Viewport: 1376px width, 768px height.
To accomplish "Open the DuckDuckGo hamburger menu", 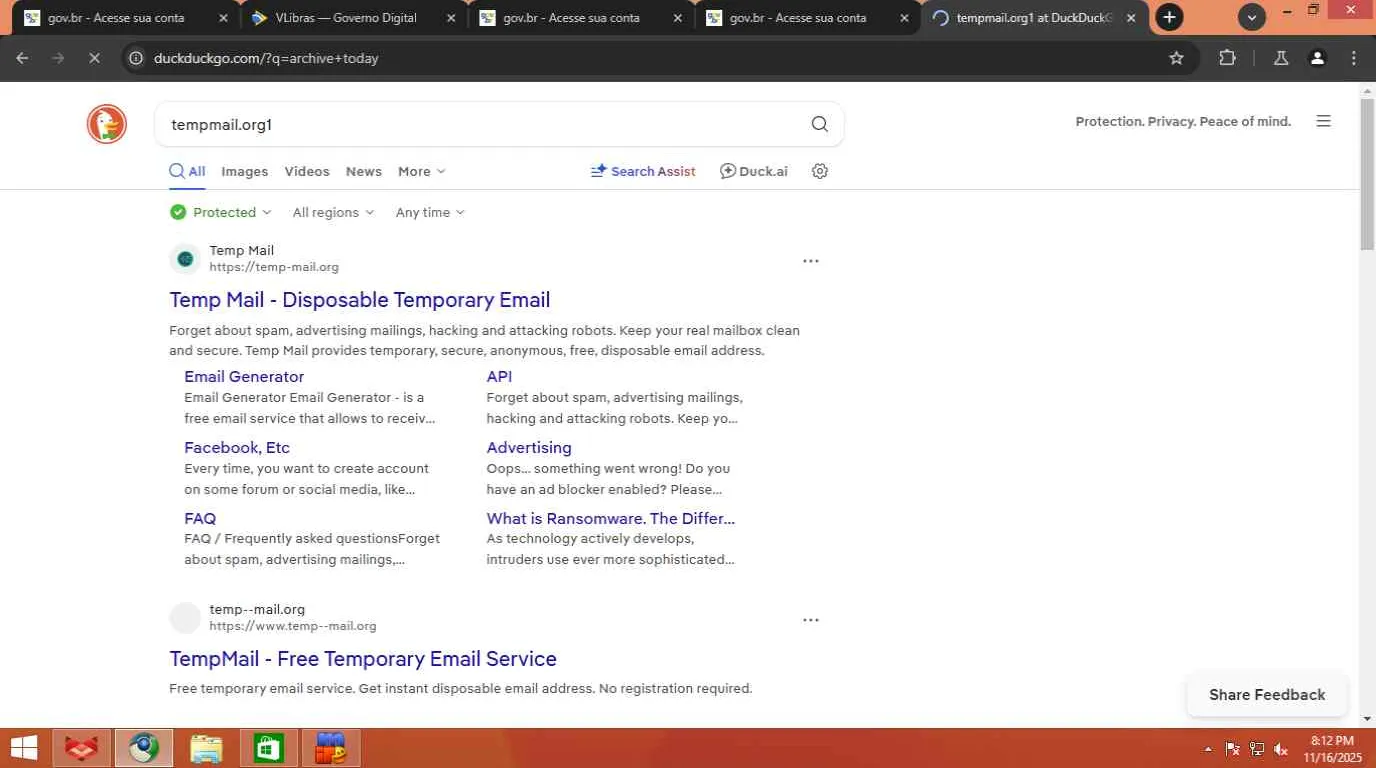I will coord(1324,121).
